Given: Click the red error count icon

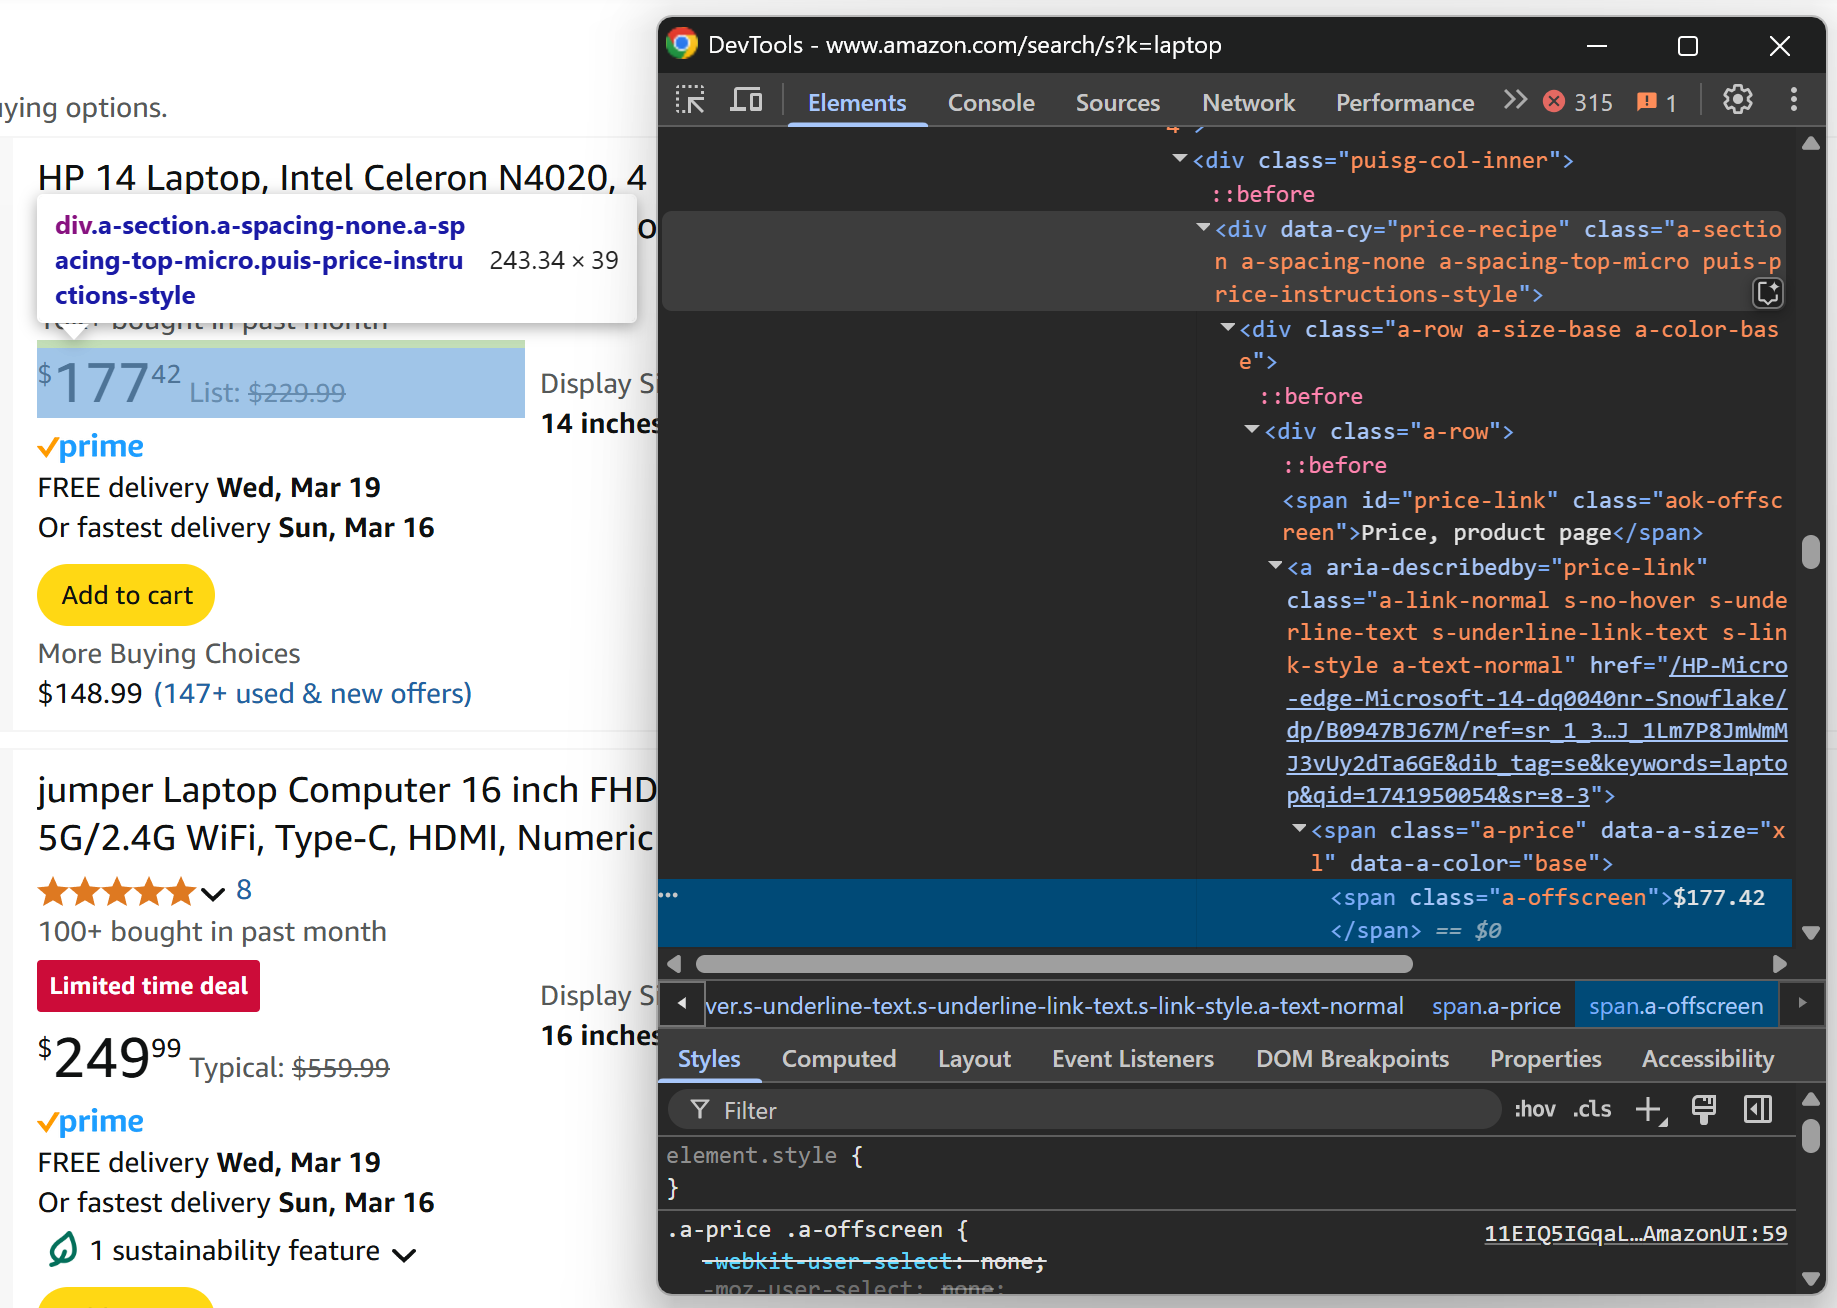Looking at the screenshot, I should point(1554,102).
